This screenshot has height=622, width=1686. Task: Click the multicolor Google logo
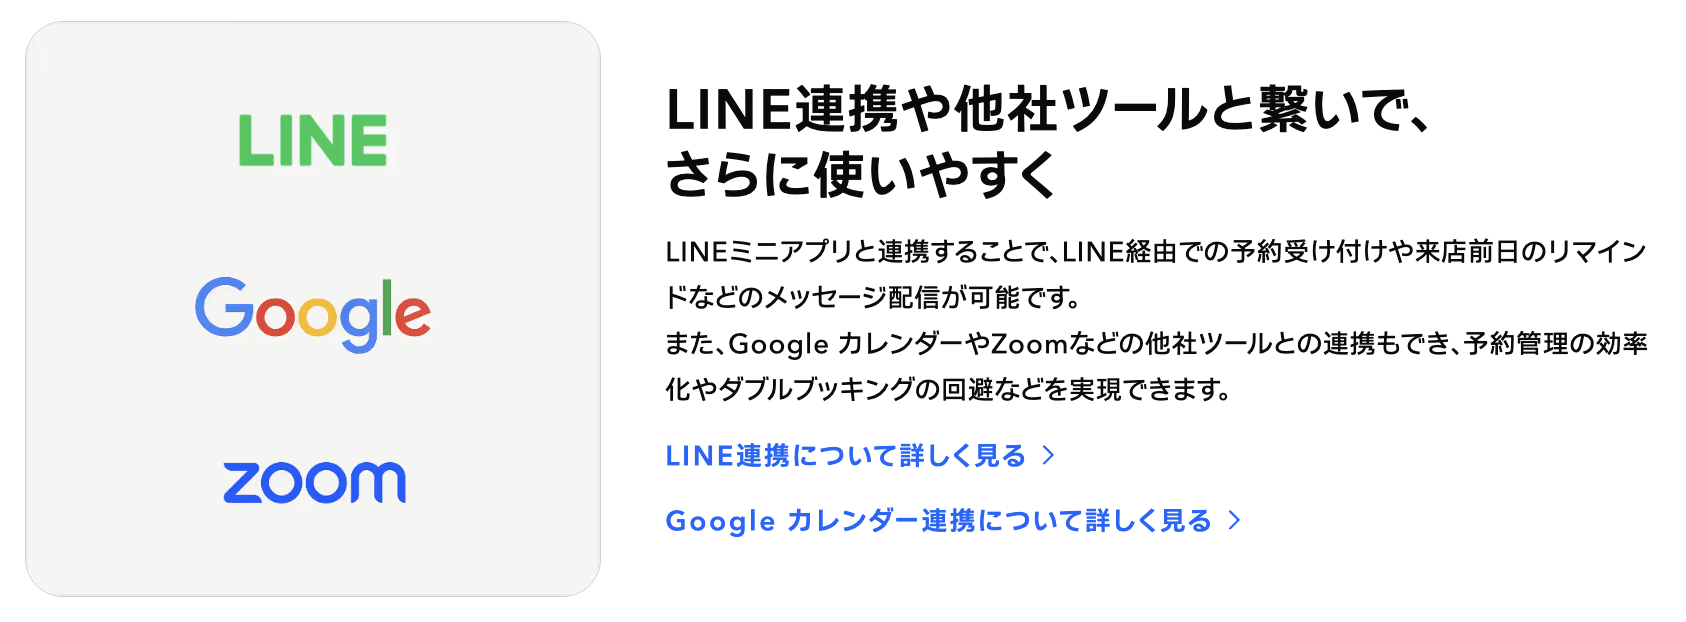point(312,312)
